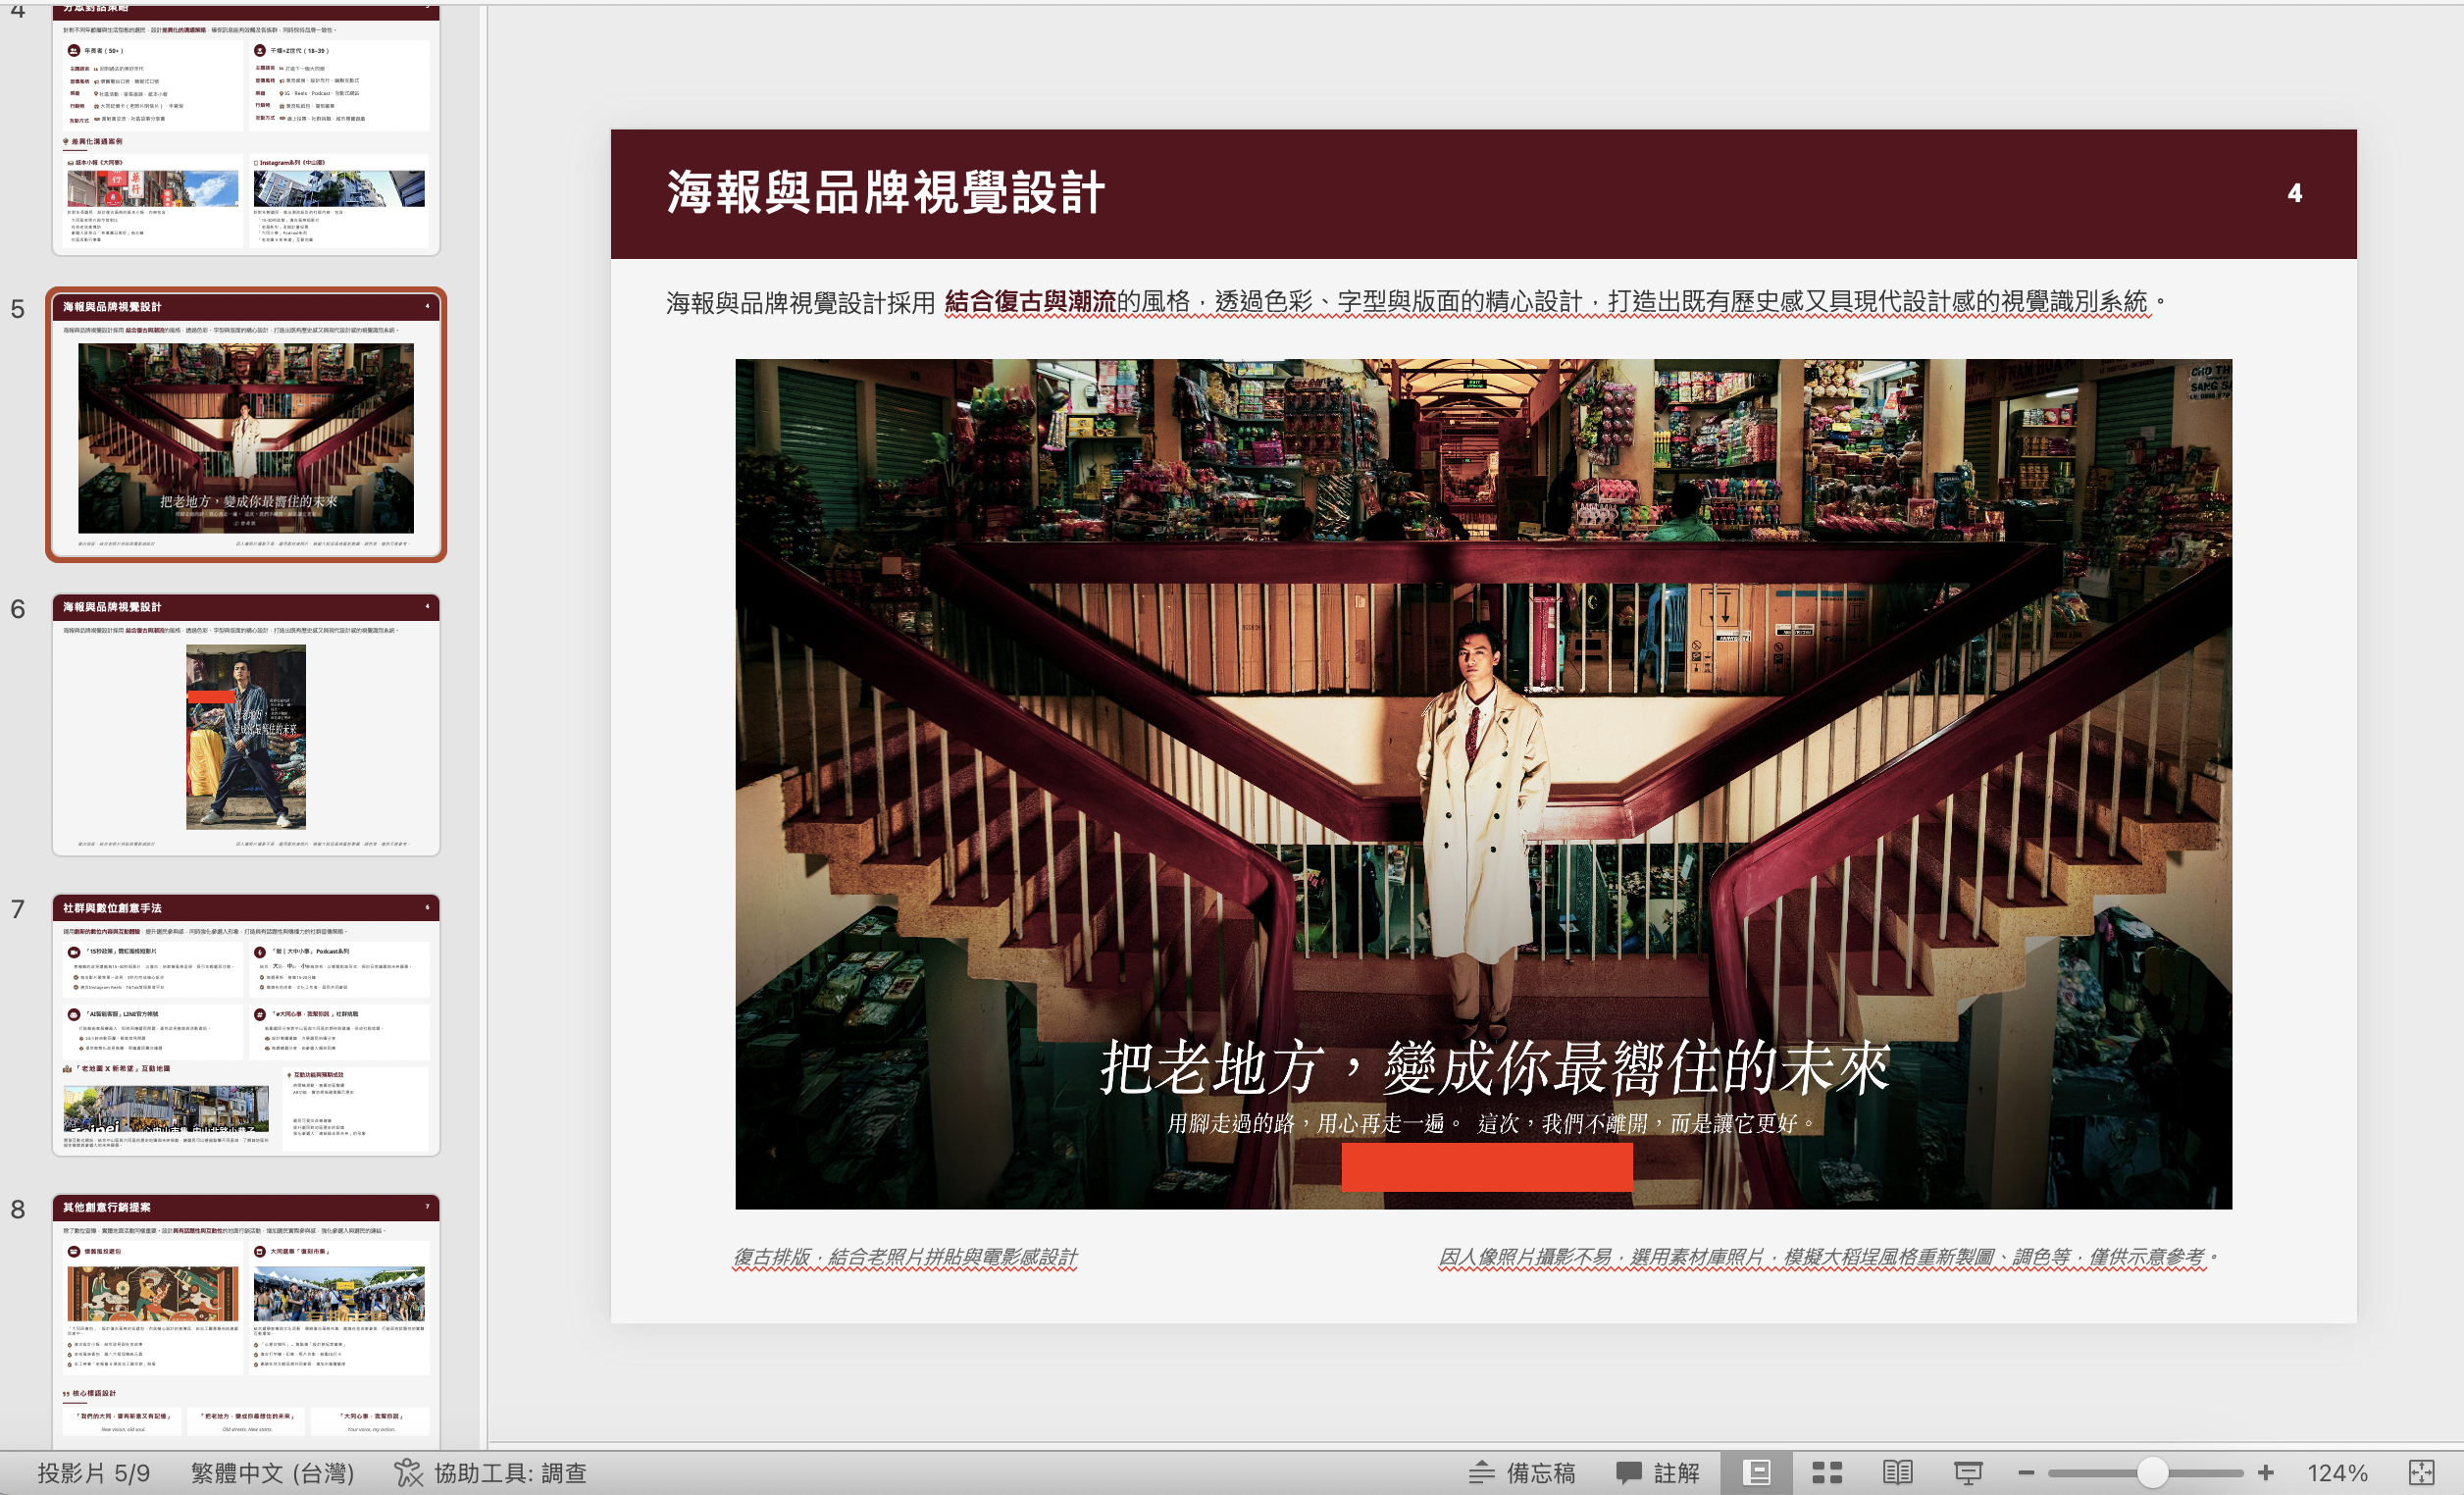Open zoom dialog via 124% value
The height and width of the screenshot is (1495, 2464).
tap(2337, 1472)
